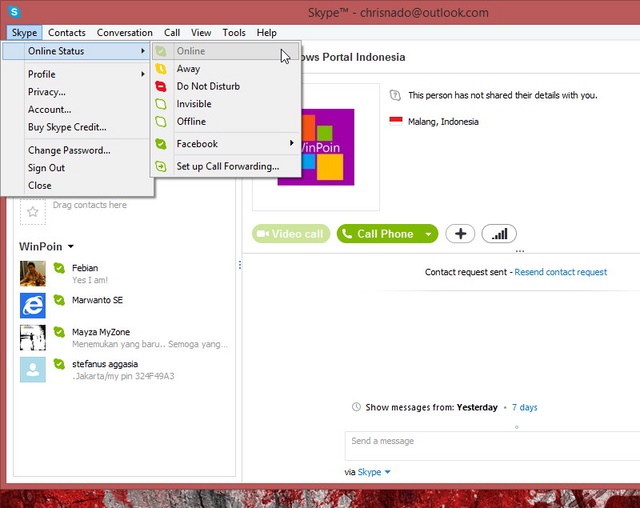Choose Privacy... from Skype menu
Viewport: 640px width, 508px height.
pos(47,92)
